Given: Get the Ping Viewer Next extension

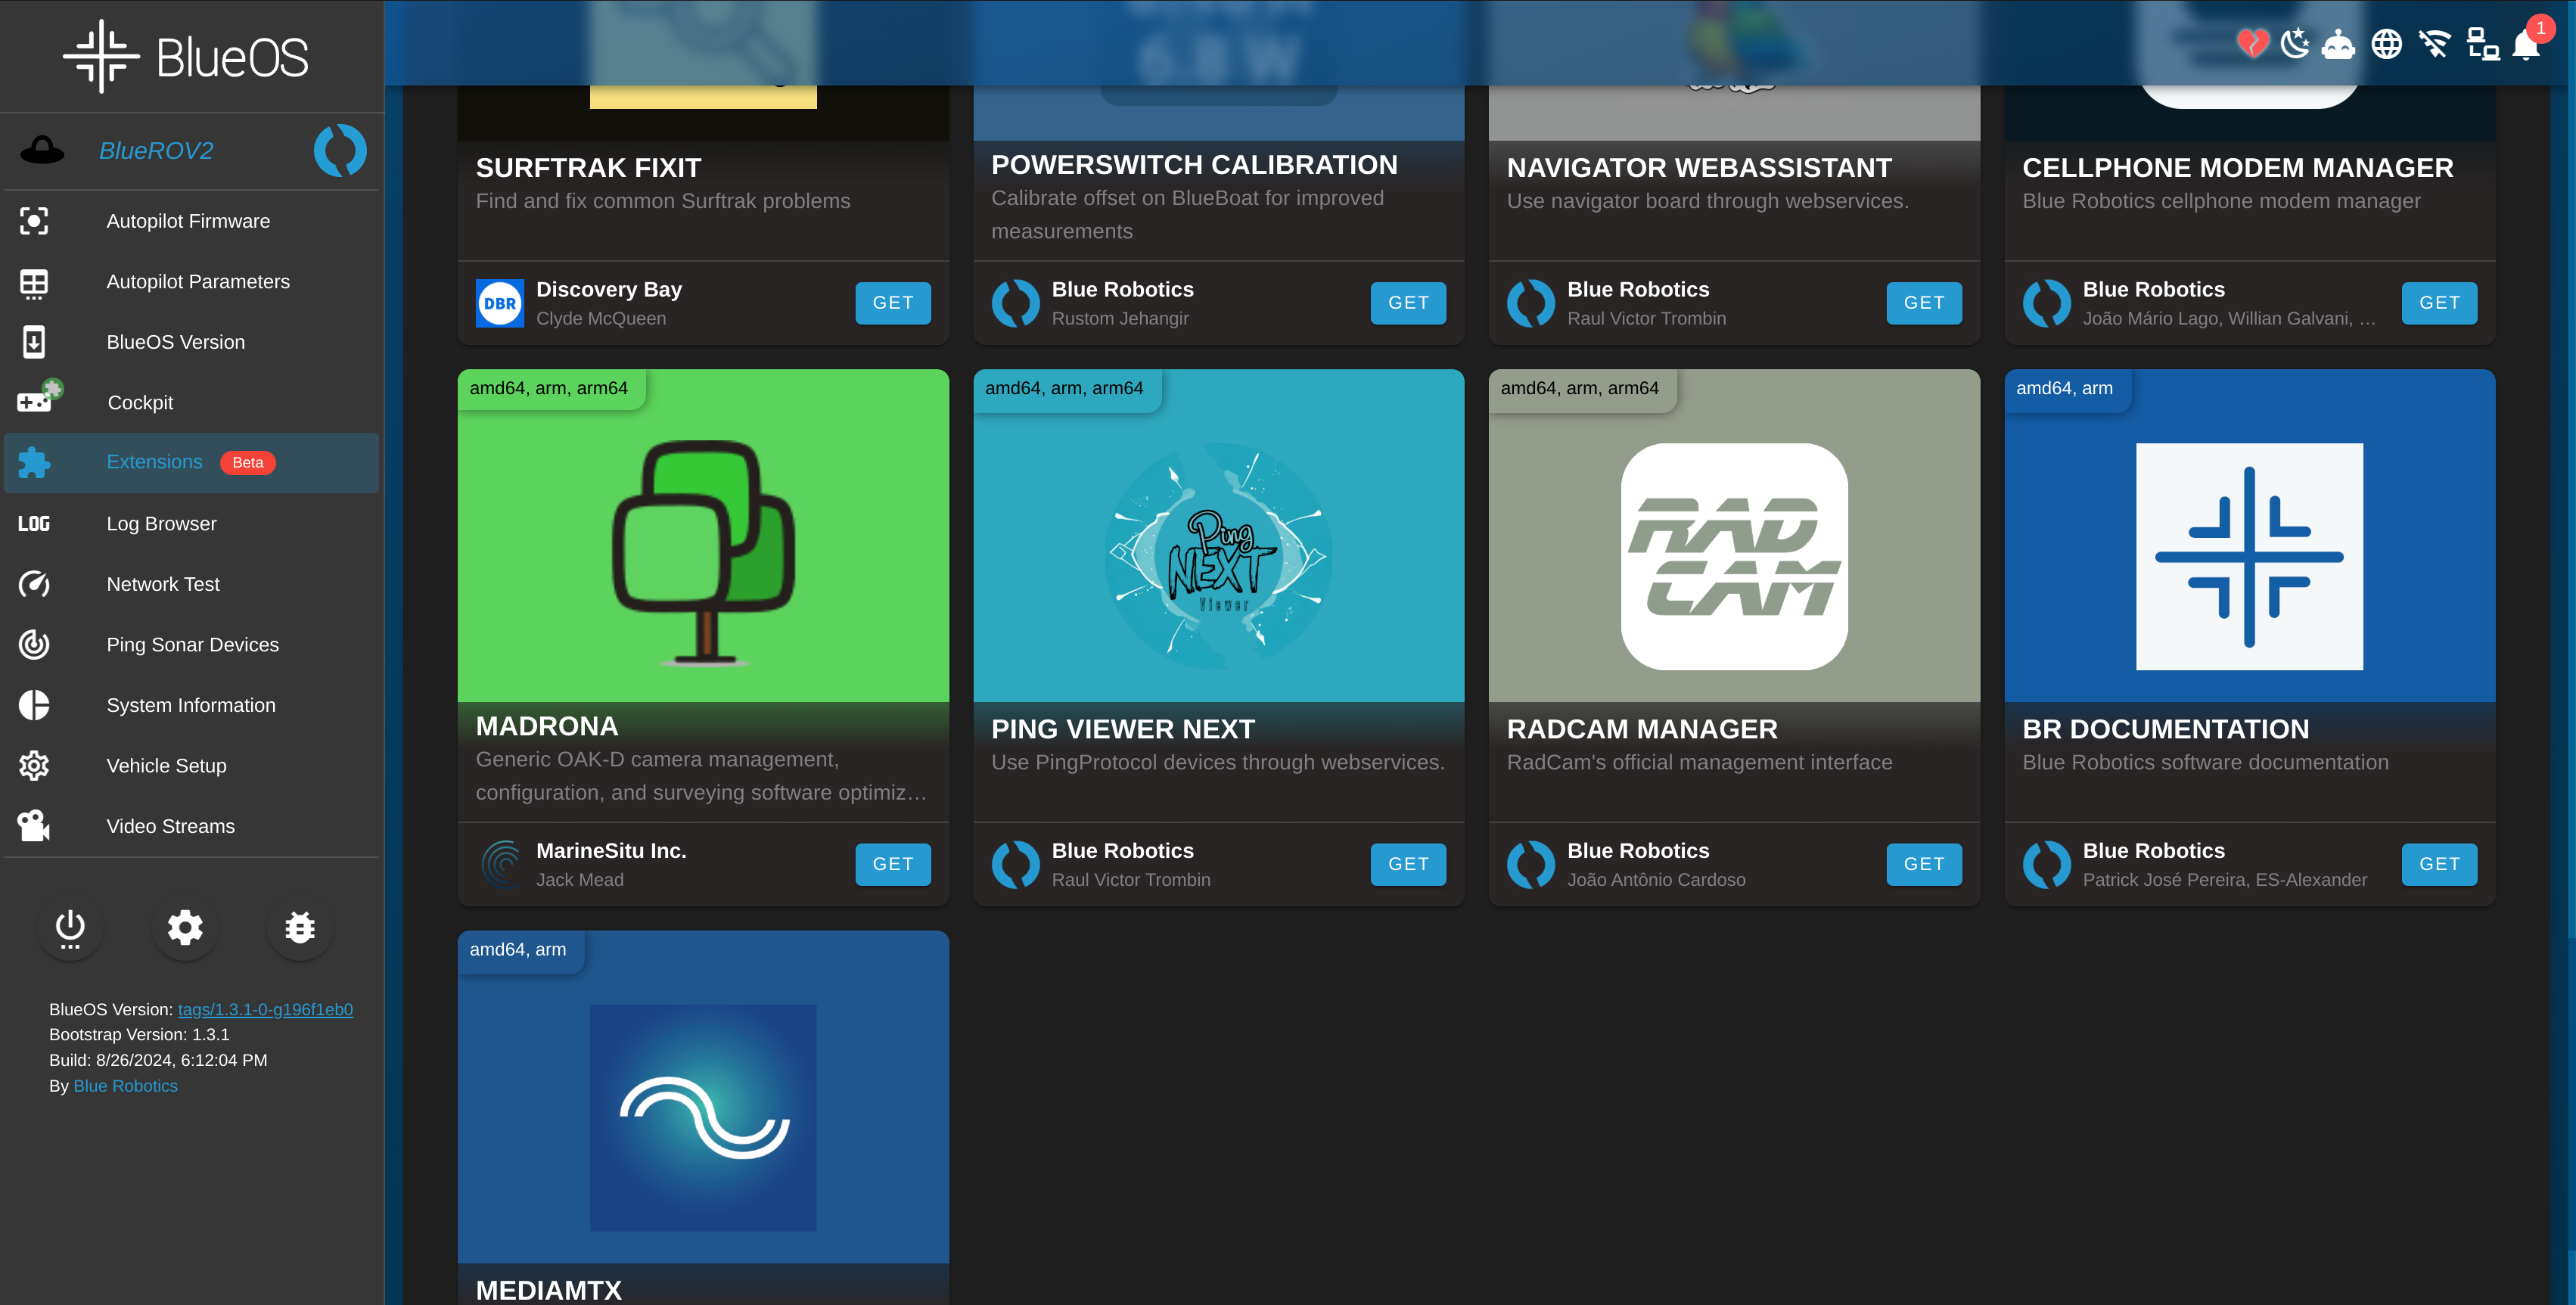Looking at the screenshot, I should (x=1407, y=864).
